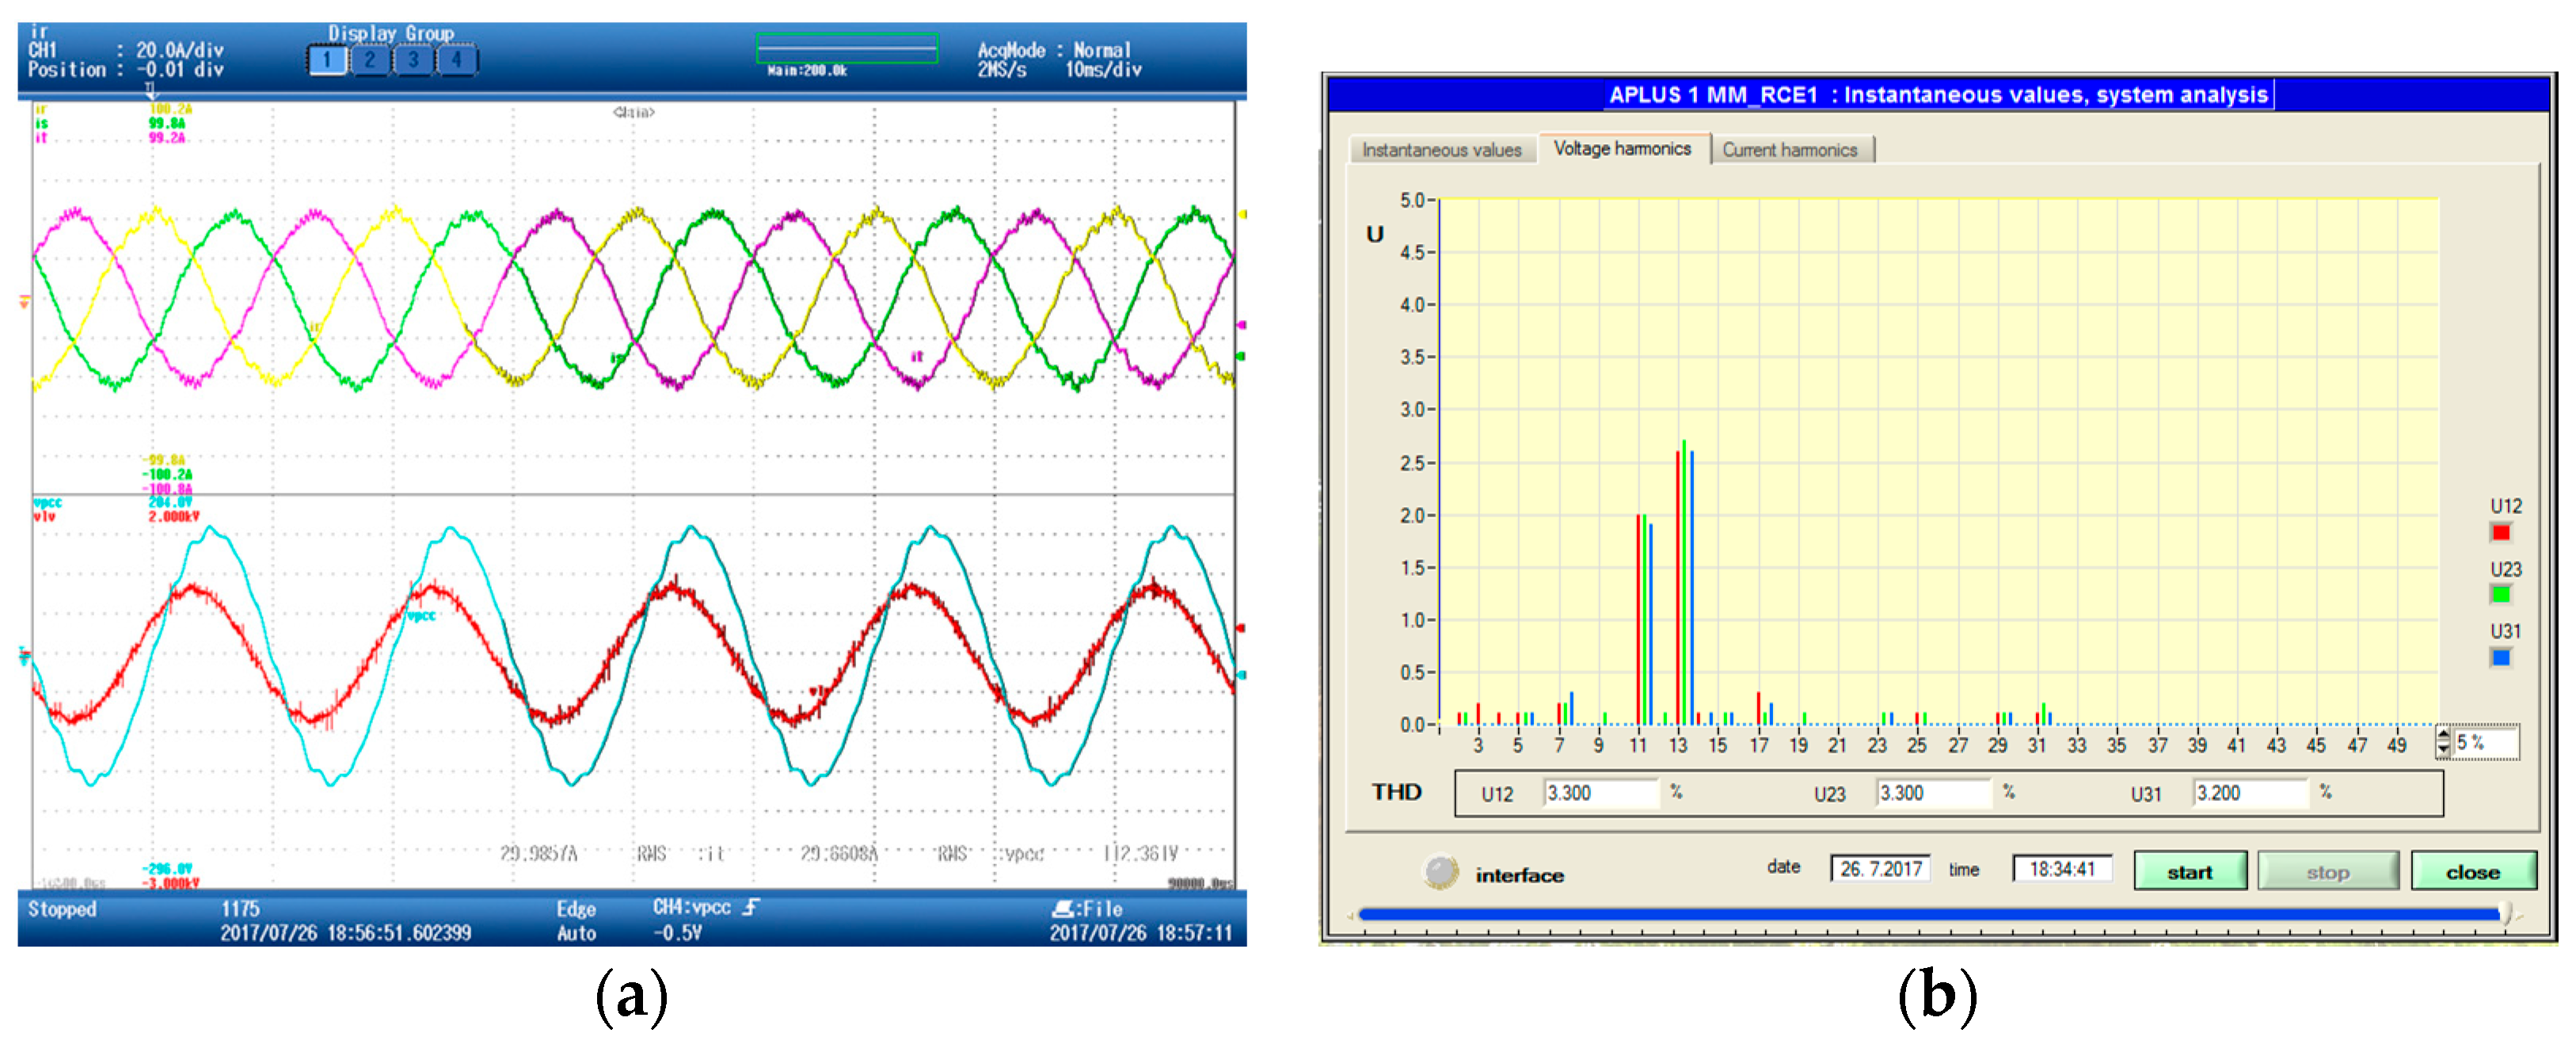The image size is (2576, 1048).
Task: Click the rising edge trigger symbol
Action: [x=751, y=907]
